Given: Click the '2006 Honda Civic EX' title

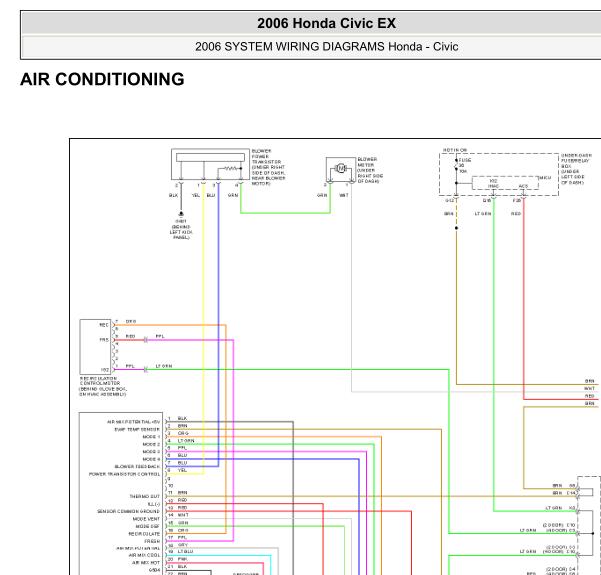Looking at the screenshot, I should (326, 23).
